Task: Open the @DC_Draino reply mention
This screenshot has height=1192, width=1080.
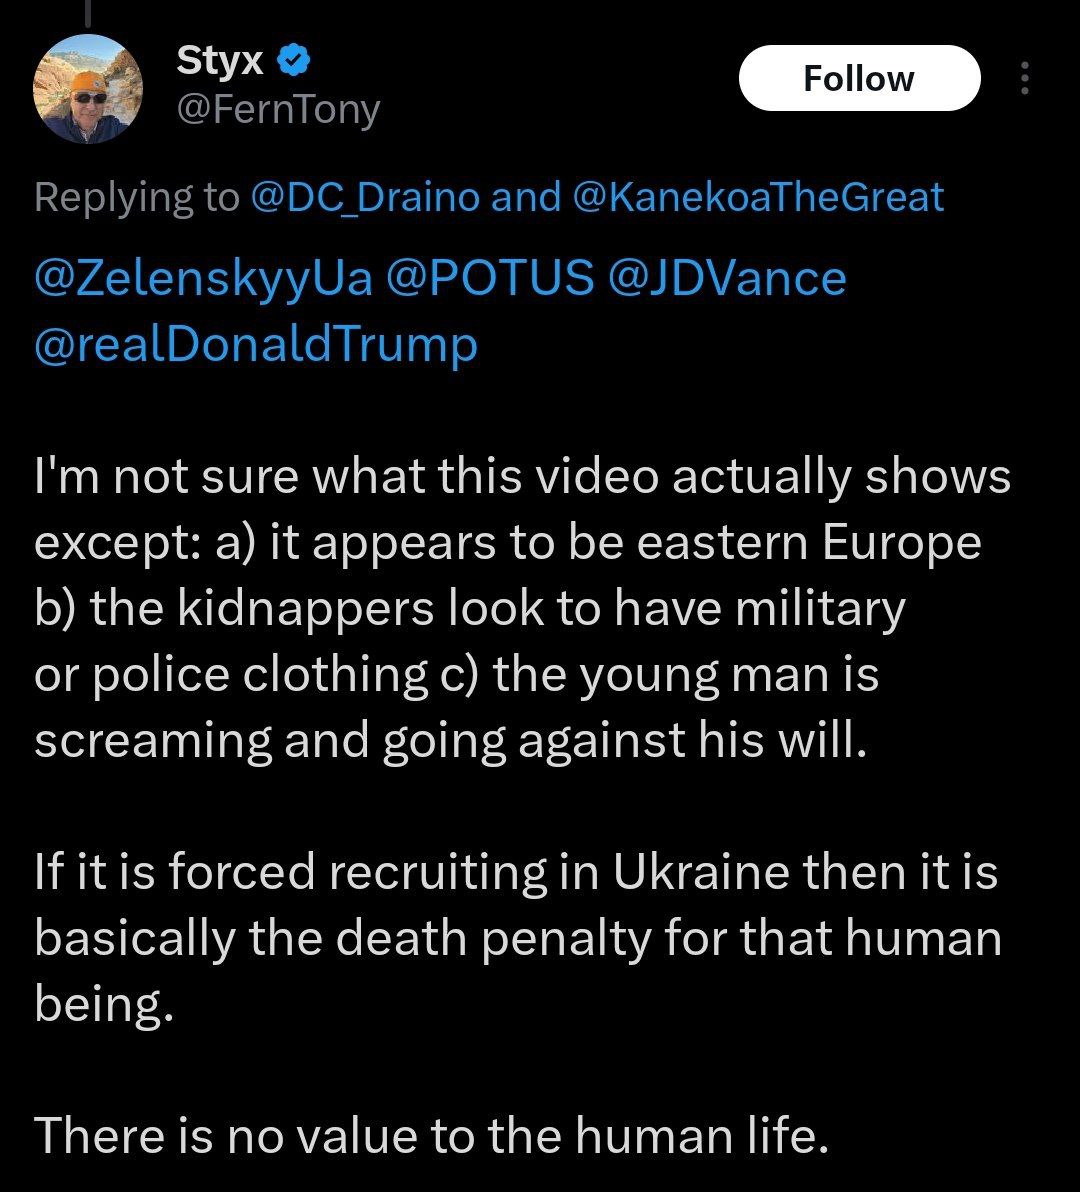Action: click(x=364, y=197)
